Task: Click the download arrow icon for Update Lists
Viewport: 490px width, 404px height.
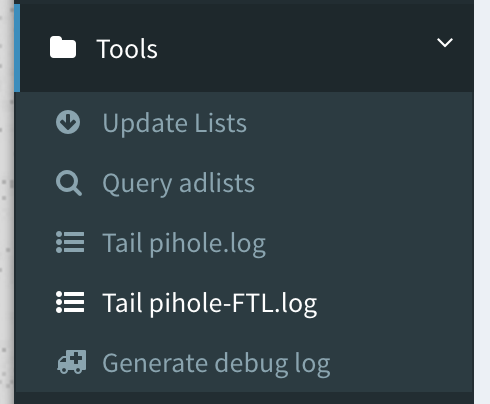Action: pos(68,122)
